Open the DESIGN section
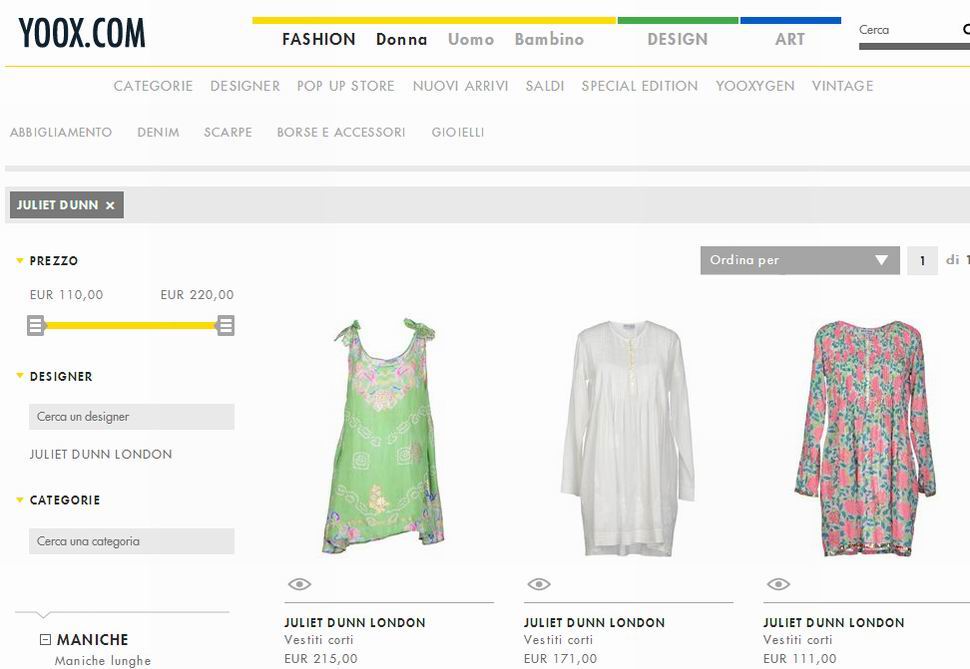 (677, 39)
